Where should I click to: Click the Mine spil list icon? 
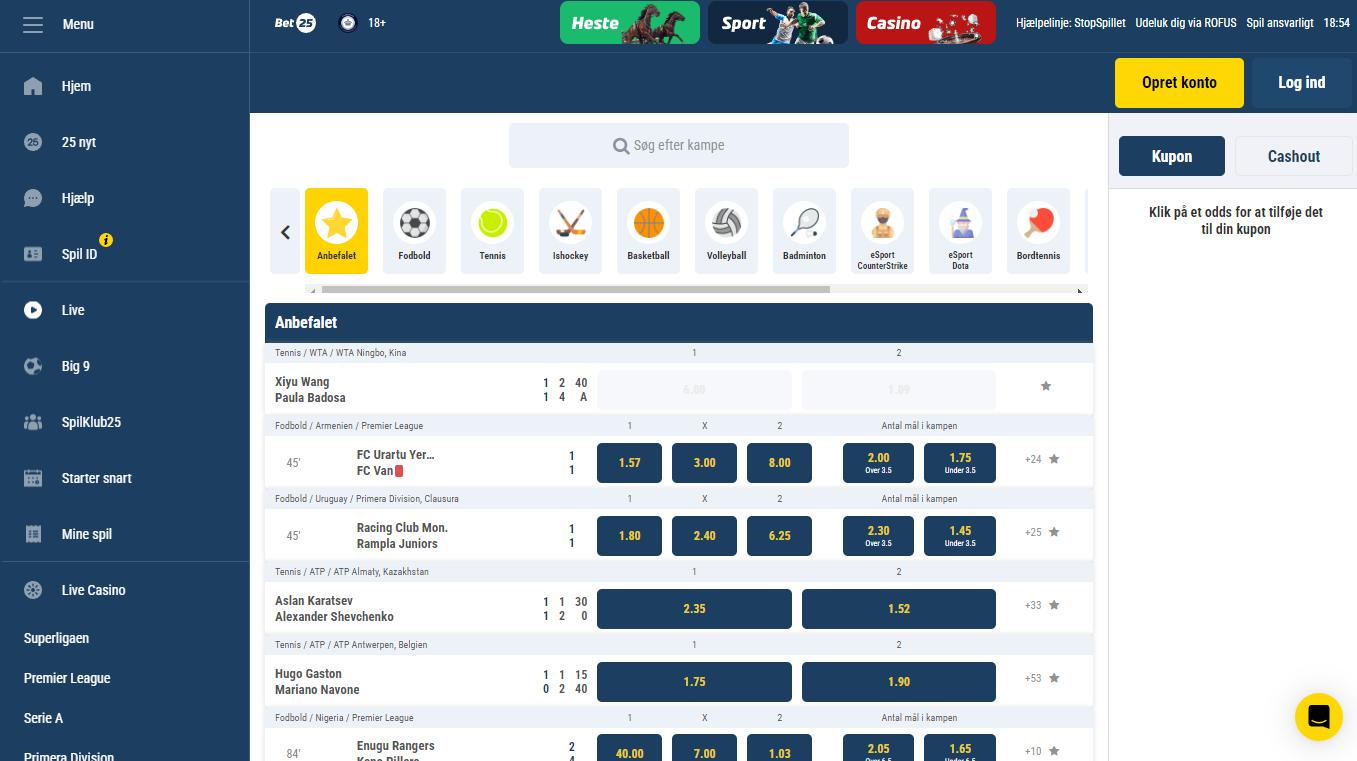pyautogui.click(x=33, y=534)
